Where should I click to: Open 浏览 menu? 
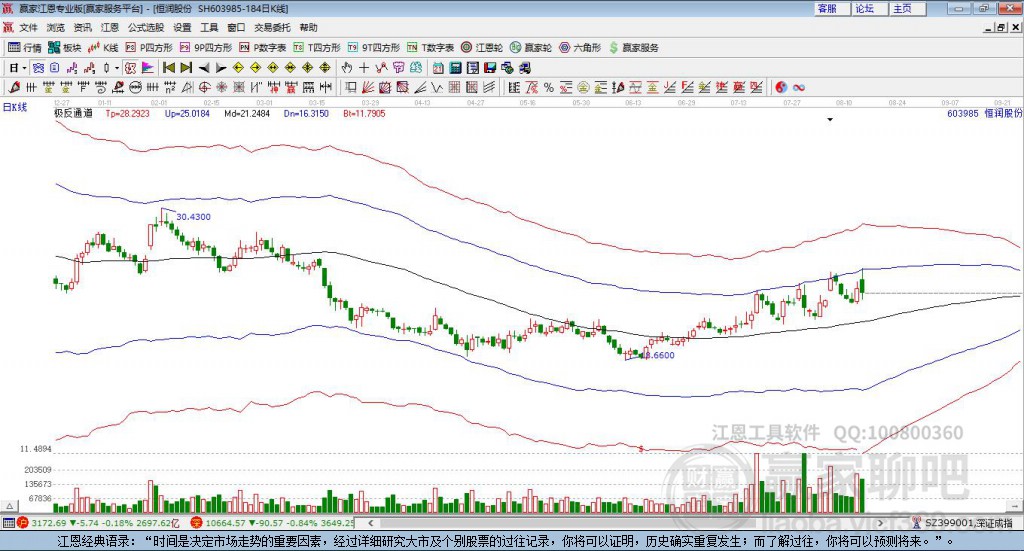[x=56, y=27]
